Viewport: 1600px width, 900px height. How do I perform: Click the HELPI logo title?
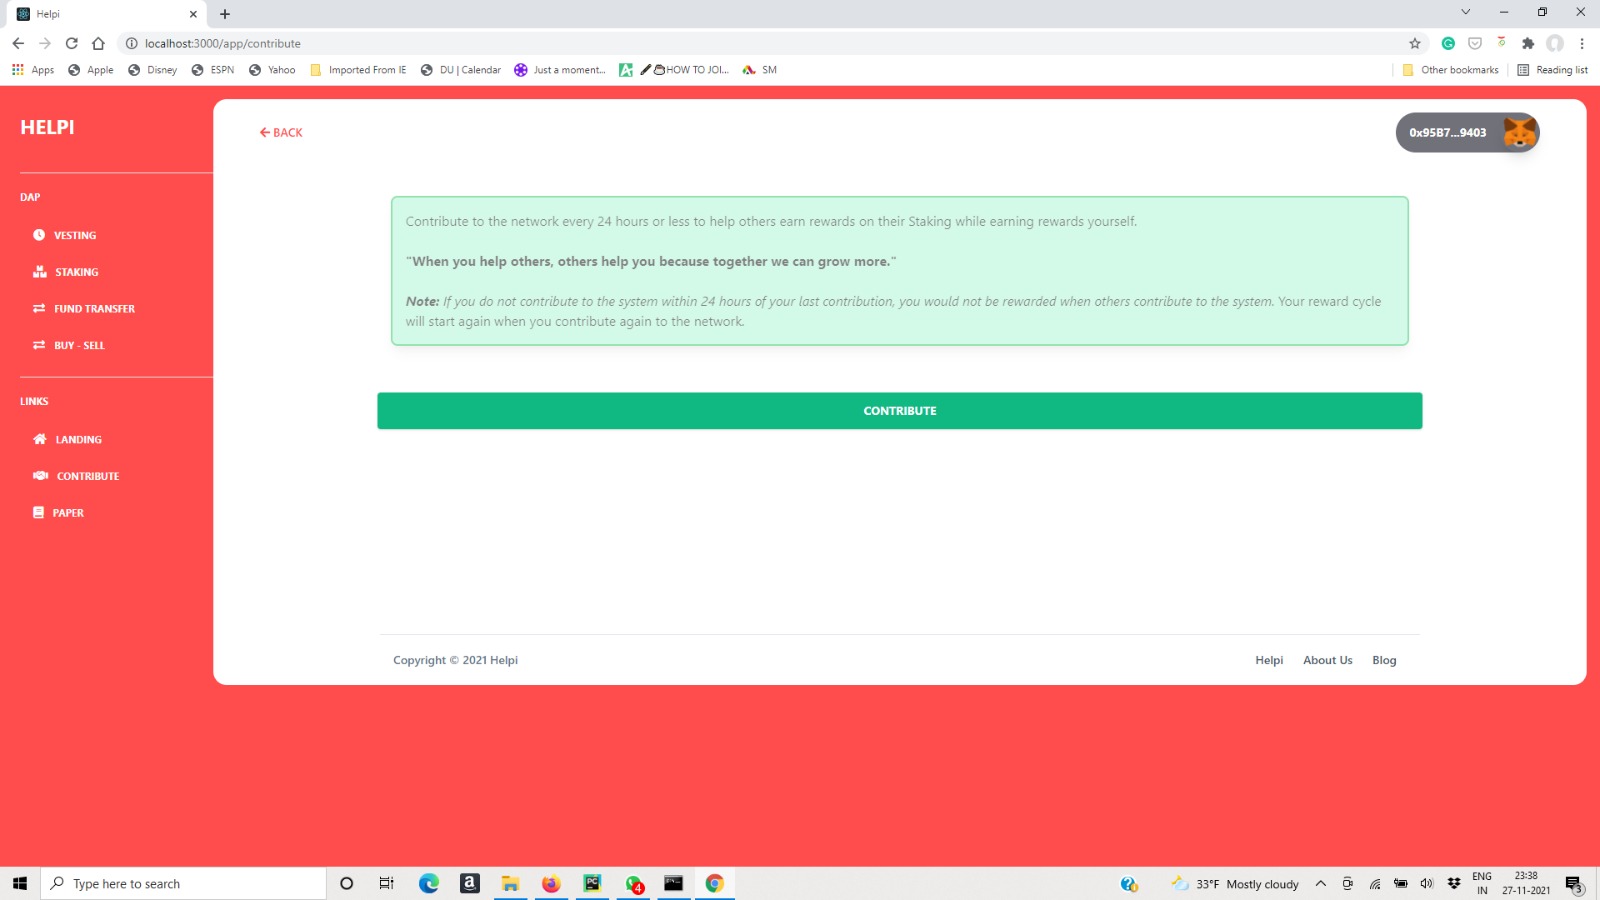pos(47,127)
